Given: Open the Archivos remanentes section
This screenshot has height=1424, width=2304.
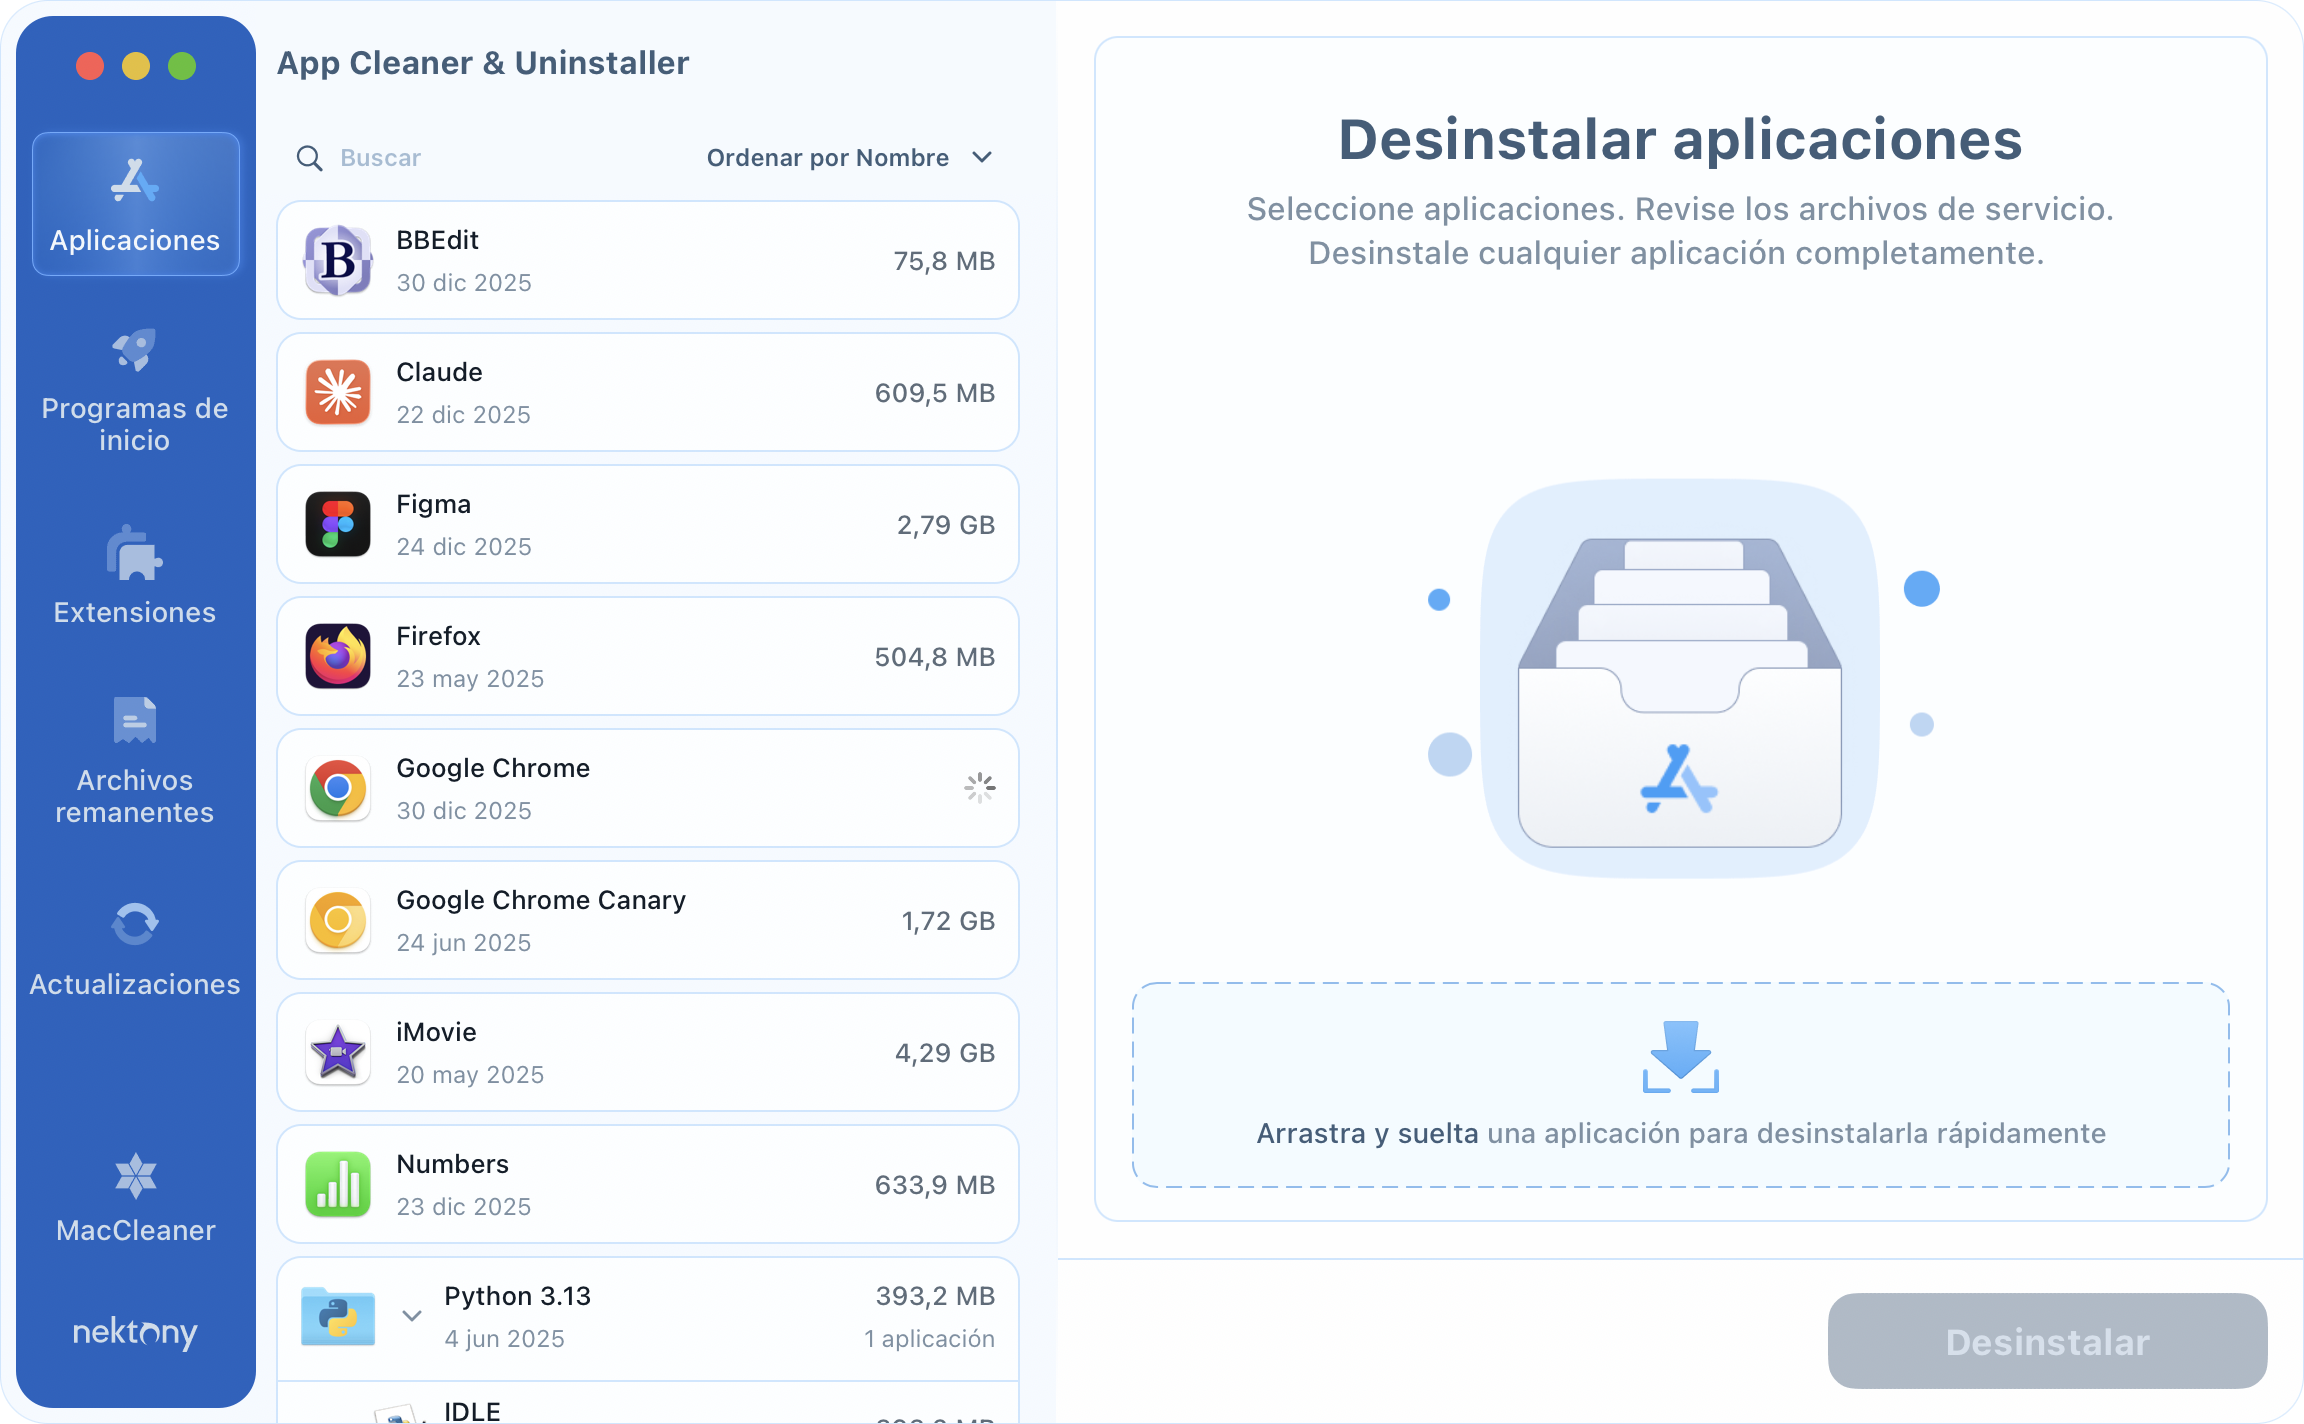Looking at the screenshot, I should pyautogui.click(x=135, y=760).
